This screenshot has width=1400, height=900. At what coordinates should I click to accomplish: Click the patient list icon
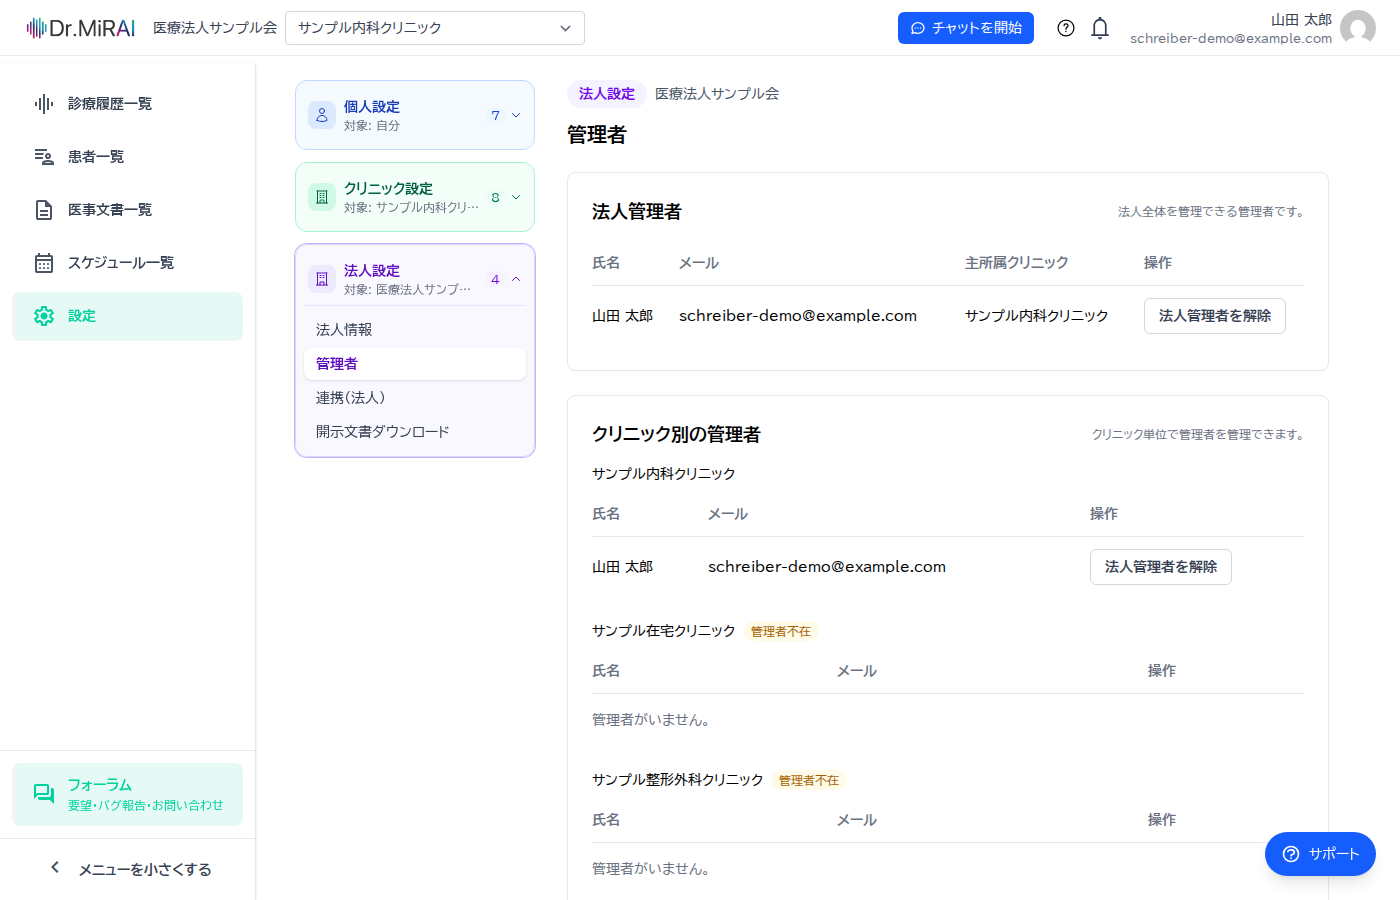pos(44,157)
